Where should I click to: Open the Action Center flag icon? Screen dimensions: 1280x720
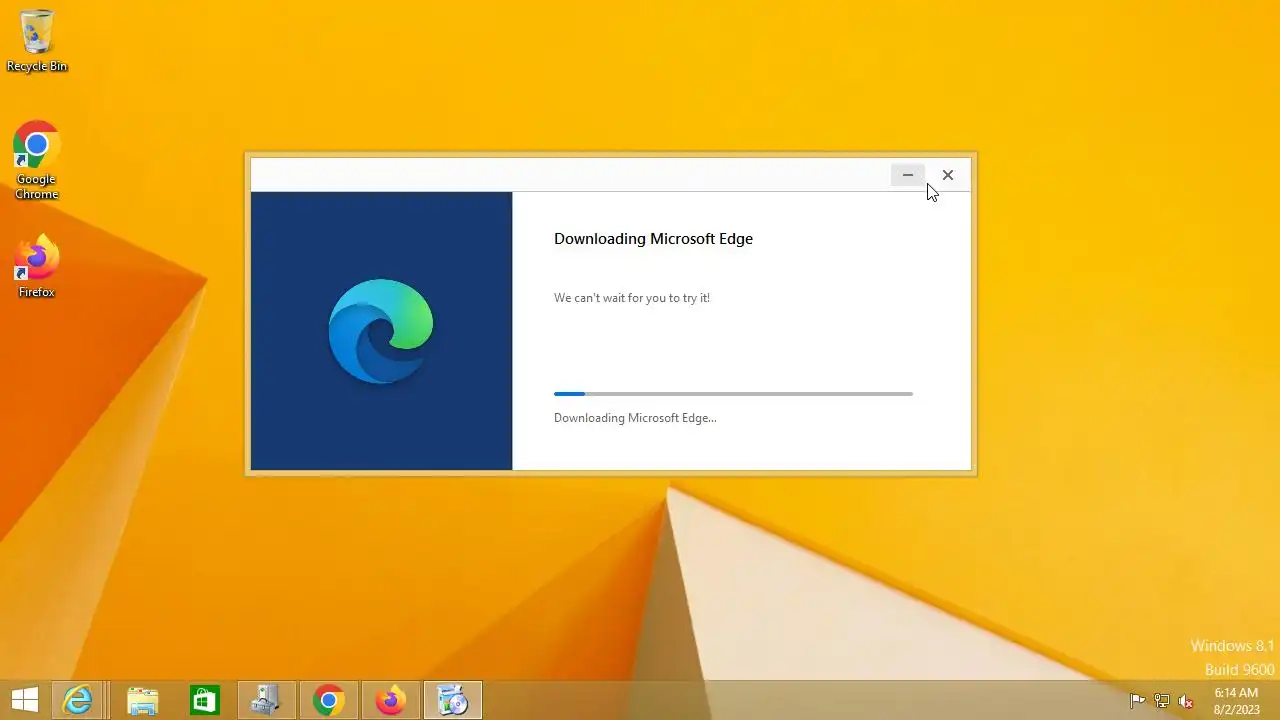click(1137, 701)
